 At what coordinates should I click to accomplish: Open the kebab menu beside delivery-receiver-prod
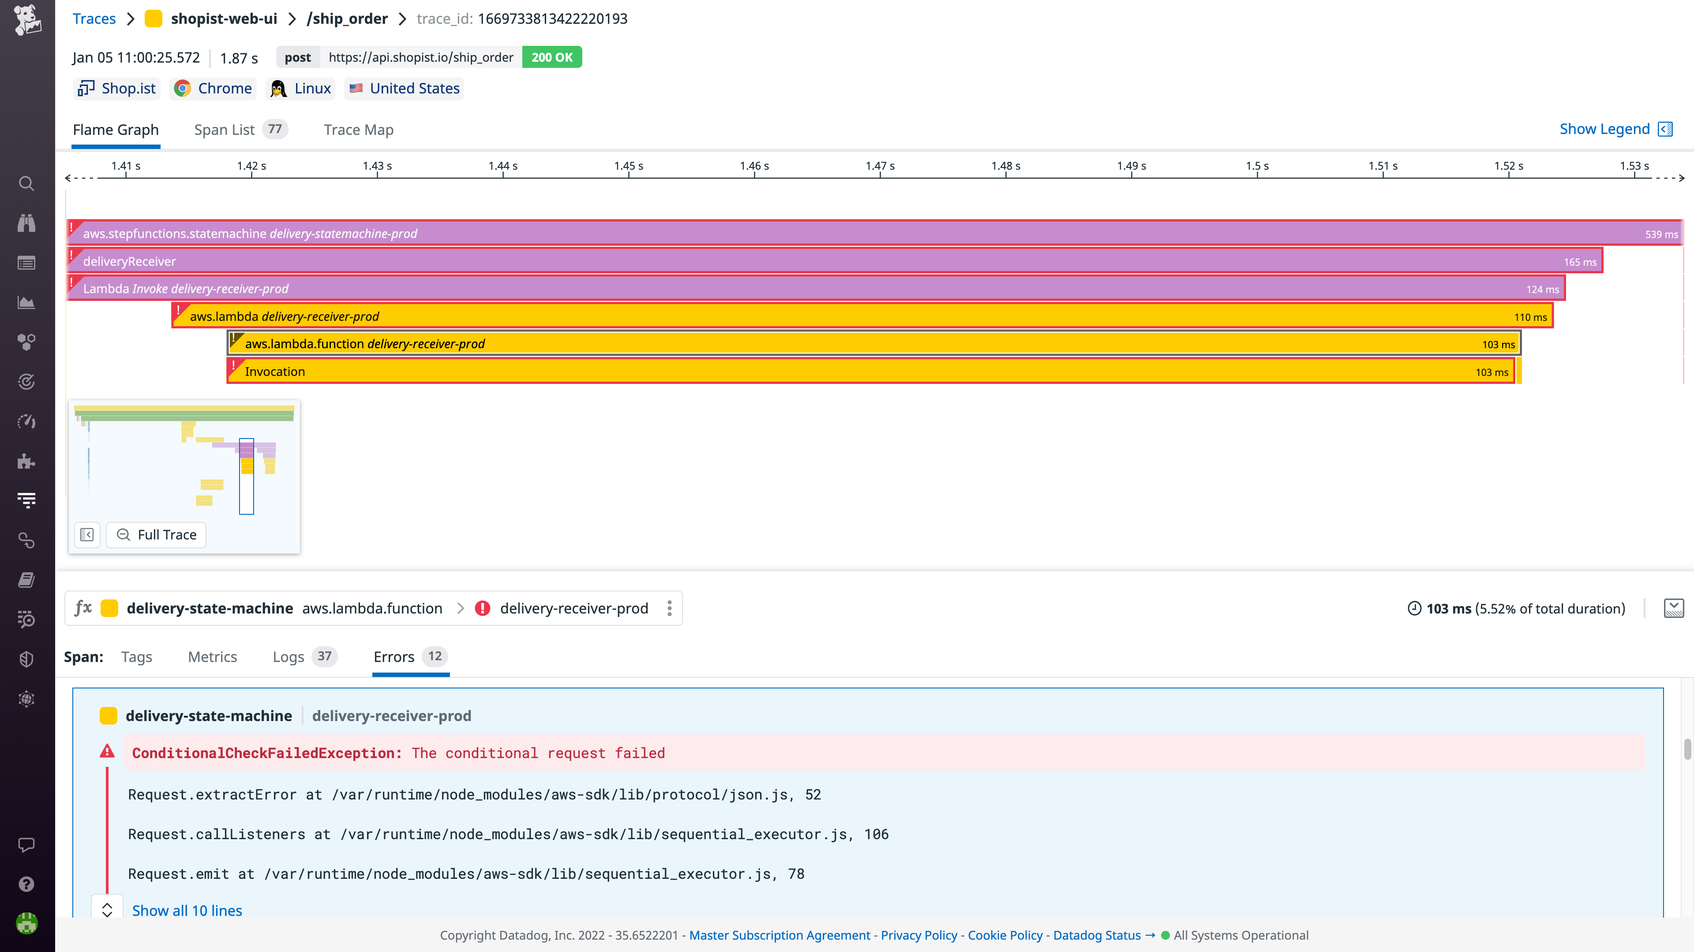click(669, 608)
